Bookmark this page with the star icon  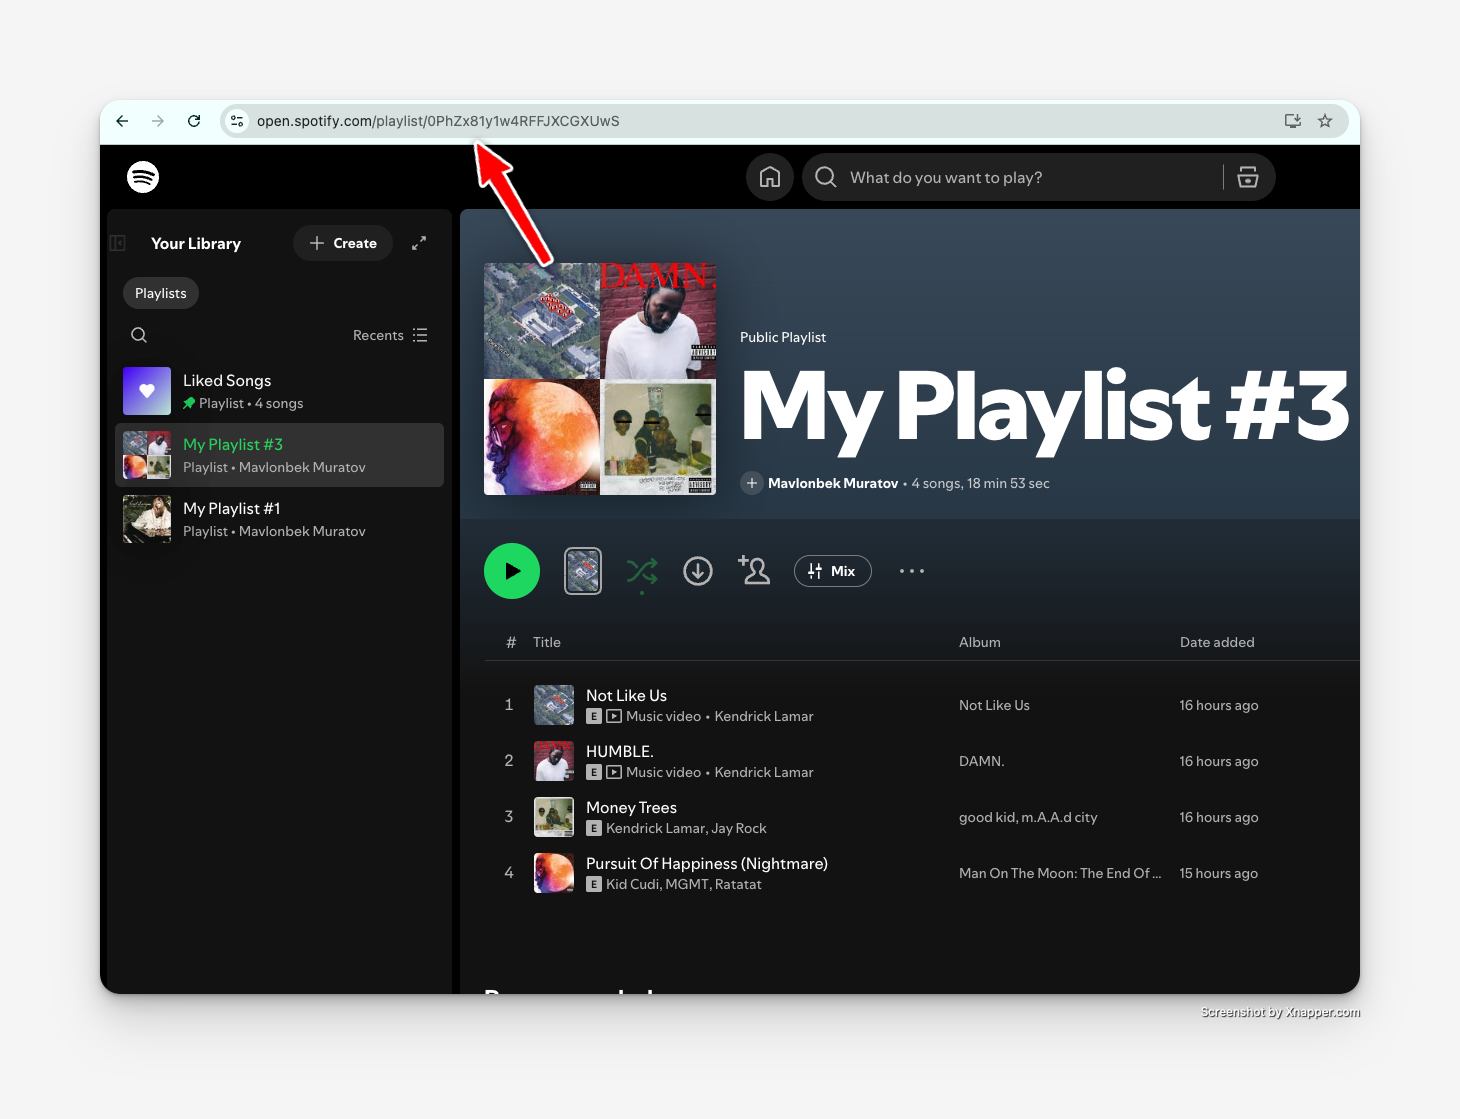tap(1325, 121)
